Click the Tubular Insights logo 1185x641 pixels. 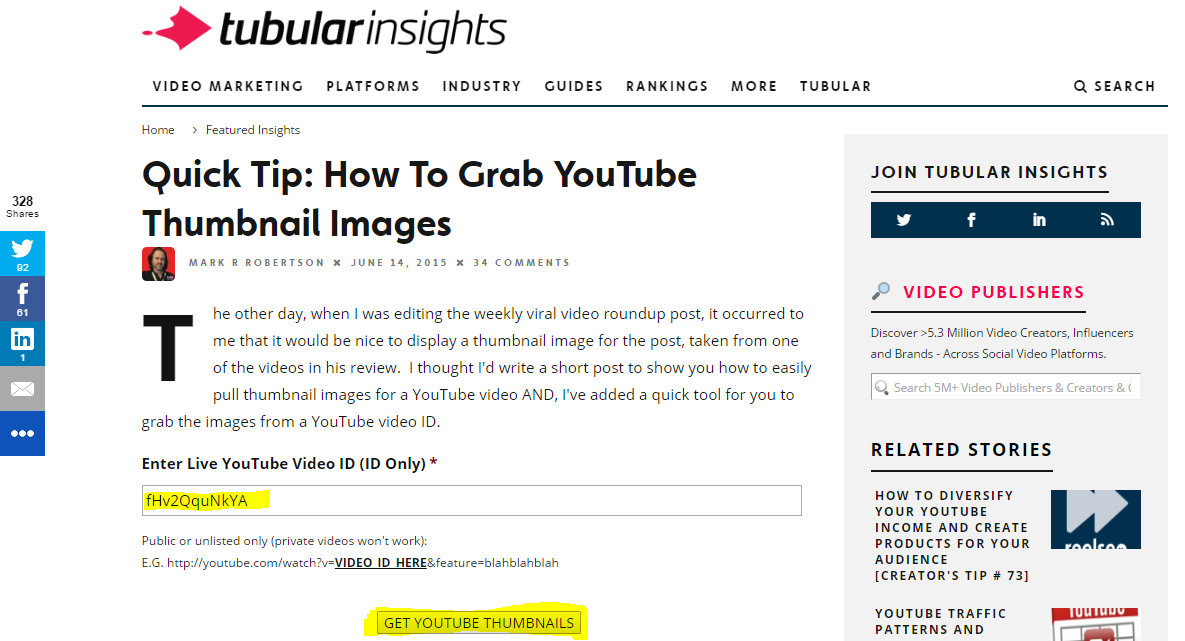(x=324, y=29)
